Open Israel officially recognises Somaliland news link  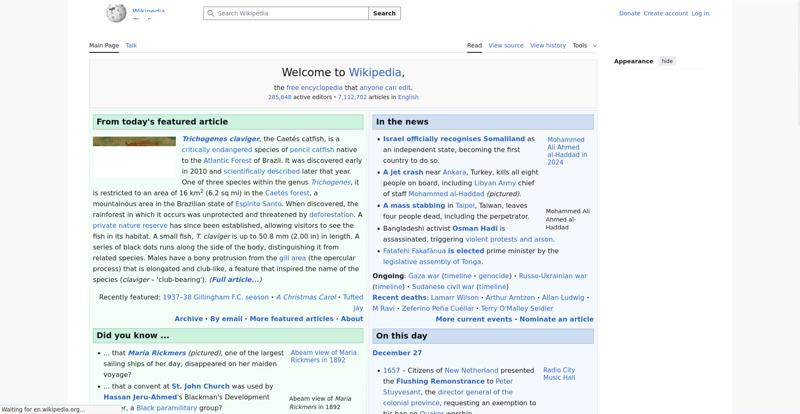tap(453, 139)
